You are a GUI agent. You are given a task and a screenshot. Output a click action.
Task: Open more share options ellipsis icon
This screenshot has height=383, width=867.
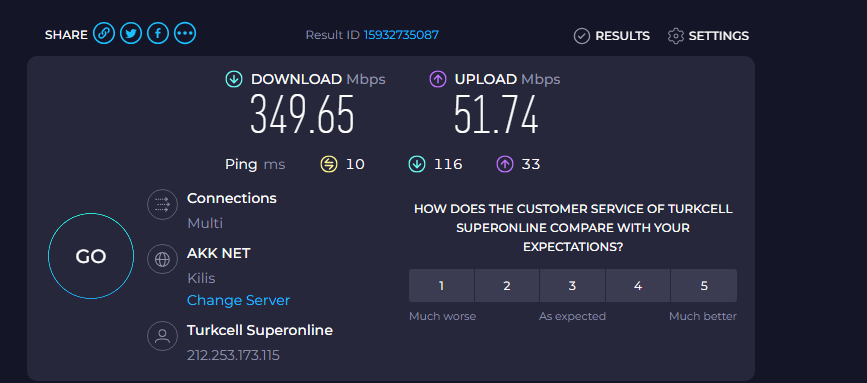pyautogui.click(x=185, y=34)
